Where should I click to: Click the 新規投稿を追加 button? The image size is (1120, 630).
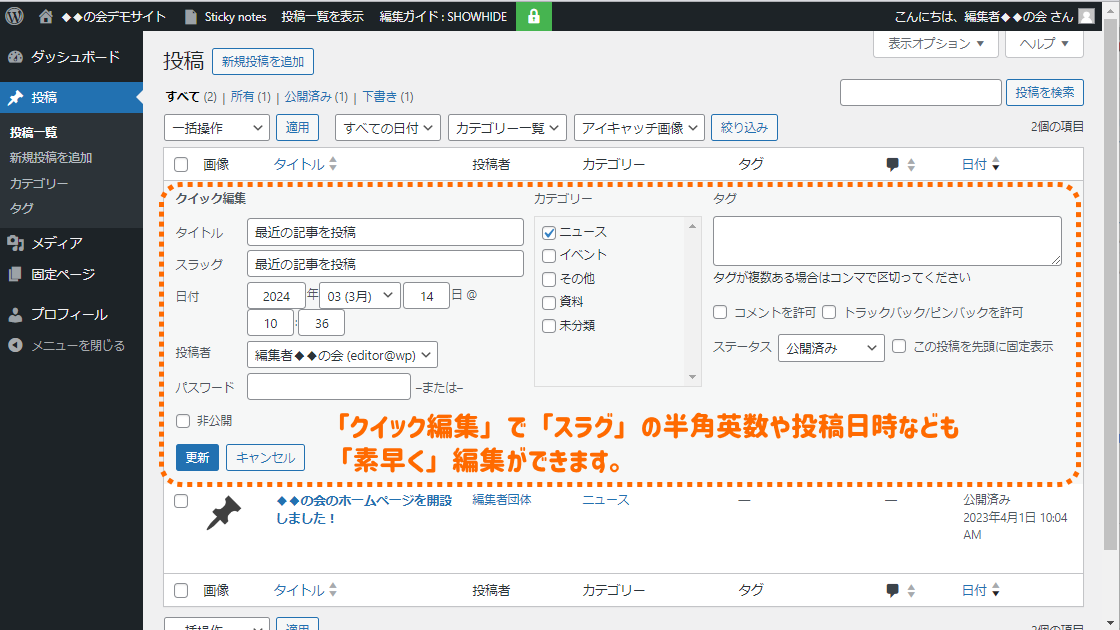tap(263, 62)
